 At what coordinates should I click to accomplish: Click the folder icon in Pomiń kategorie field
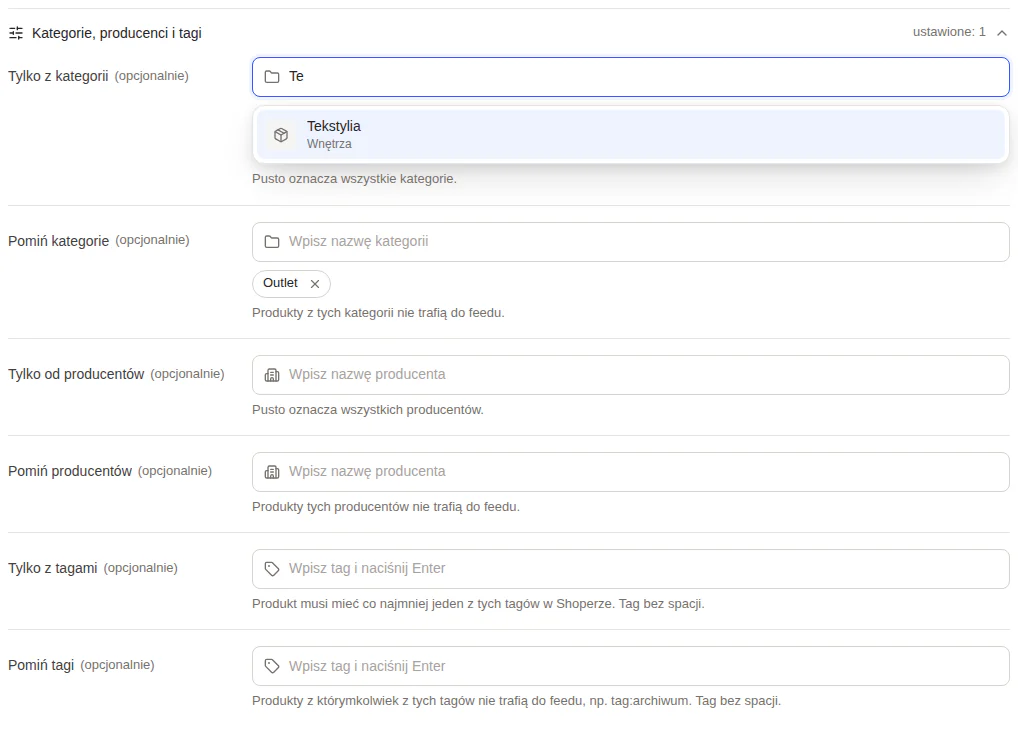click(272, 242)
